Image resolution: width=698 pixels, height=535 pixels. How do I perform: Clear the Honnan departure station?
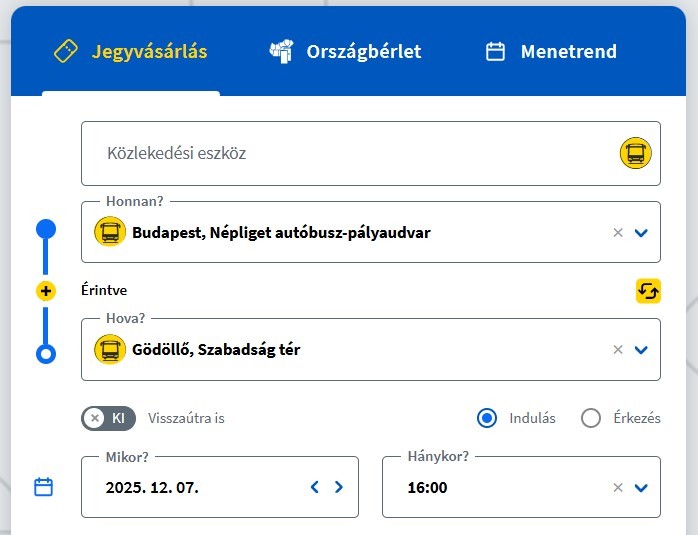618,232
